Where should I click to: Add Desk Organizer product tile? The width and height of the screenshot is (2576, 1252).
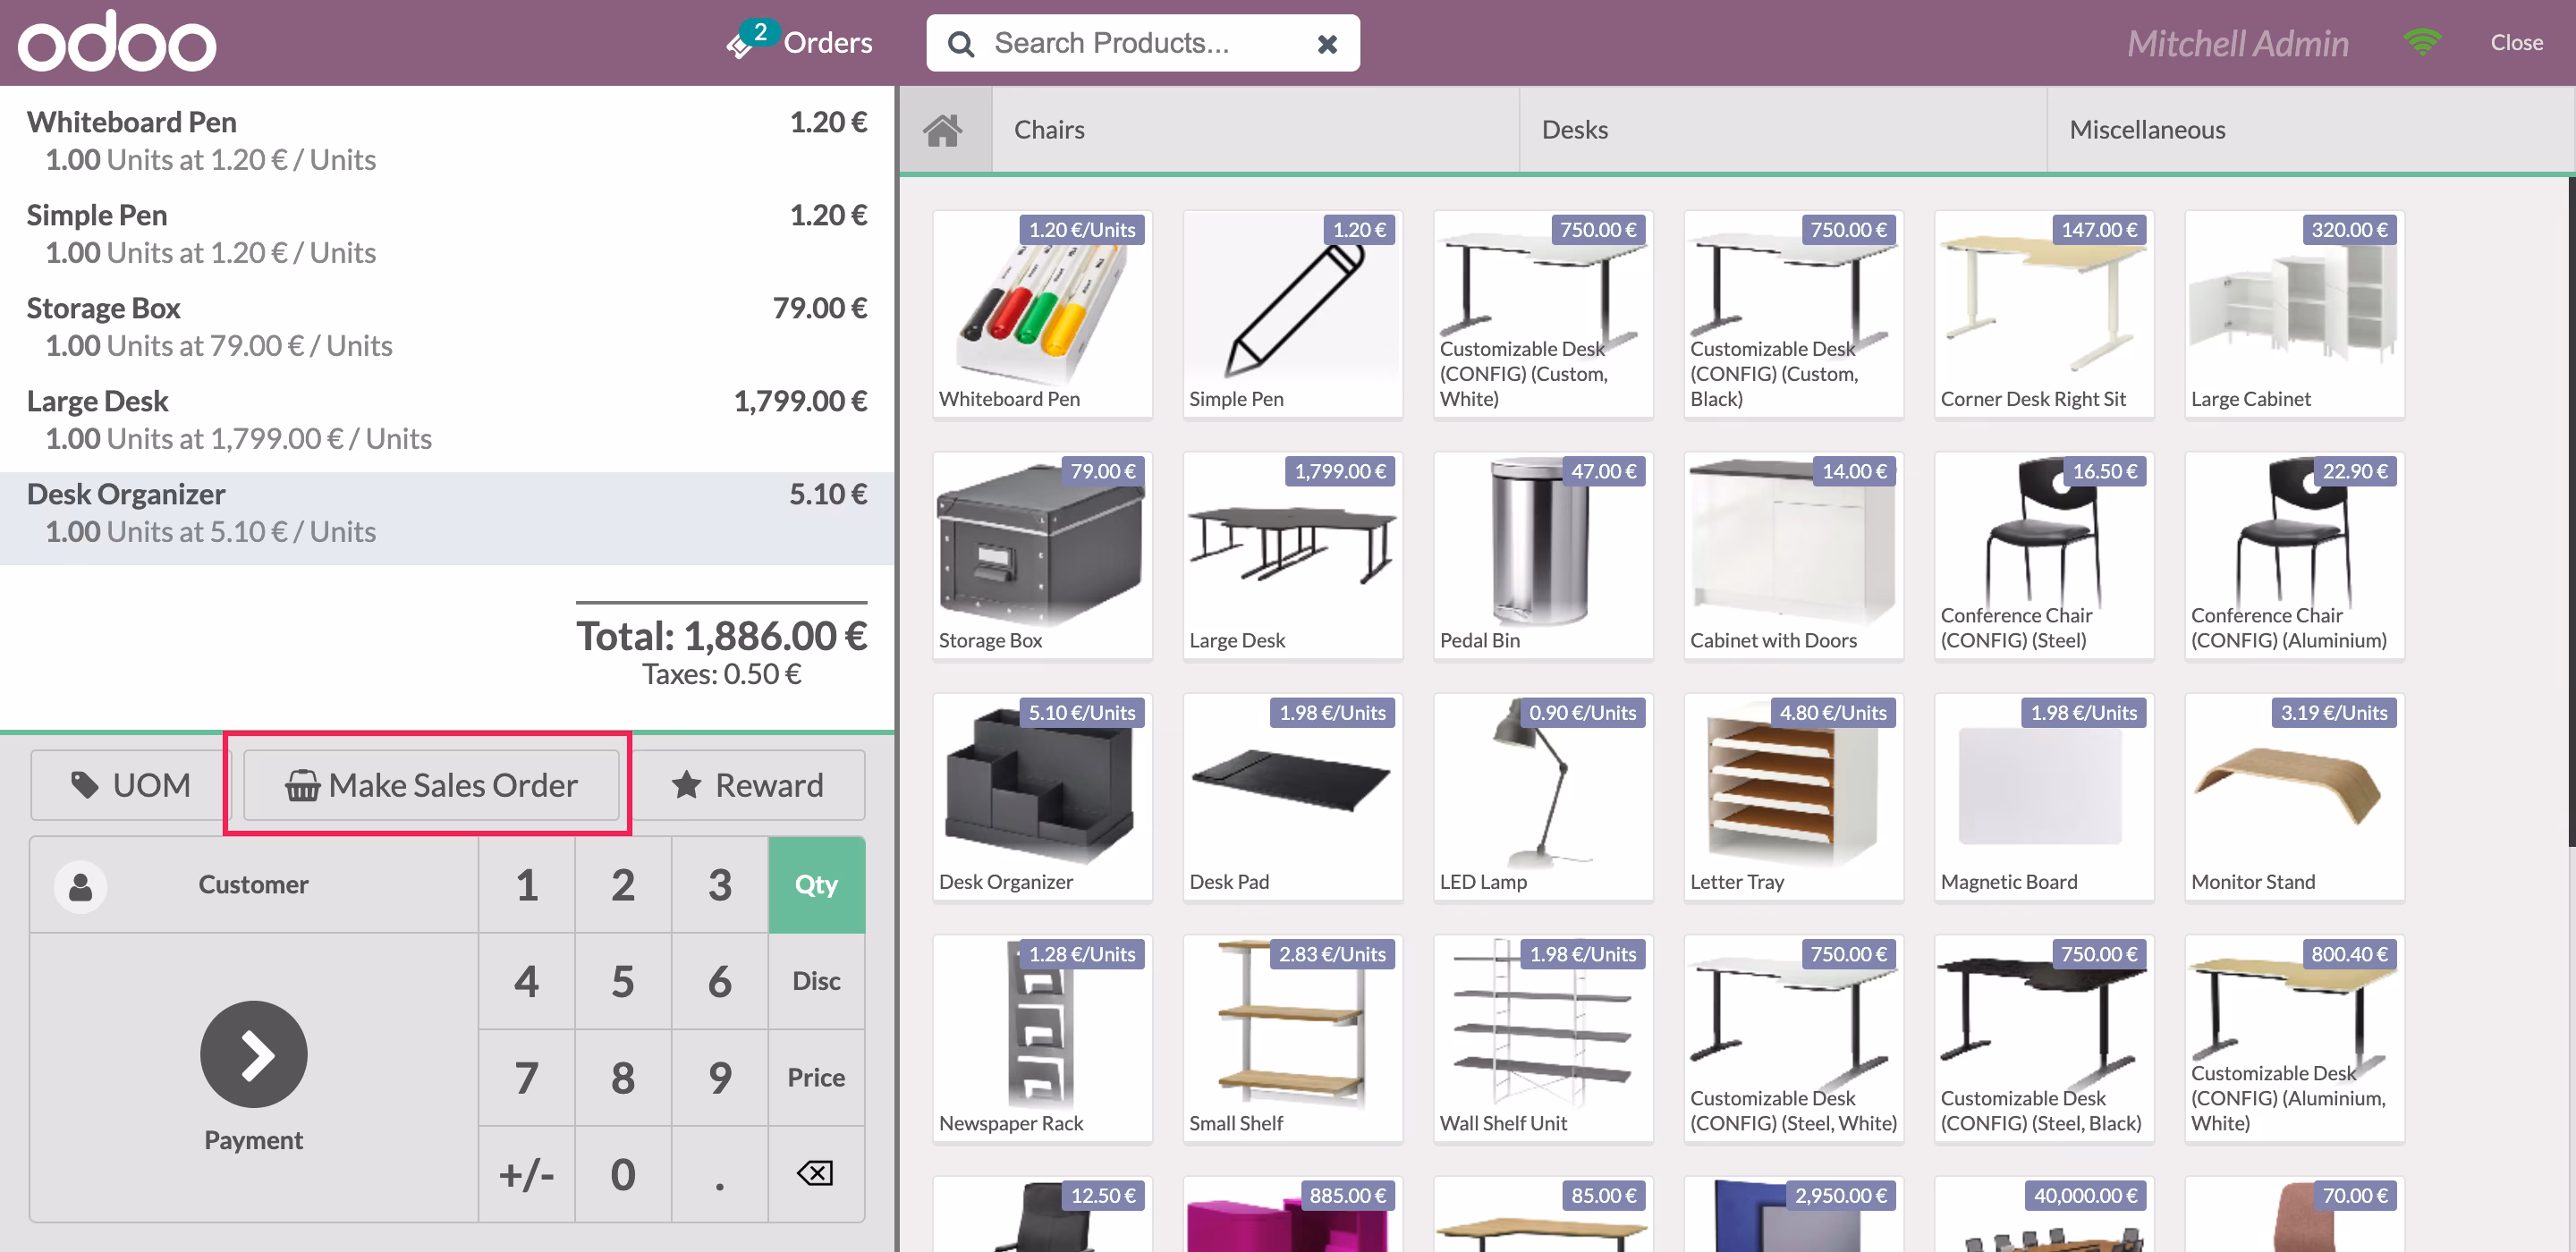point(1042,797)
